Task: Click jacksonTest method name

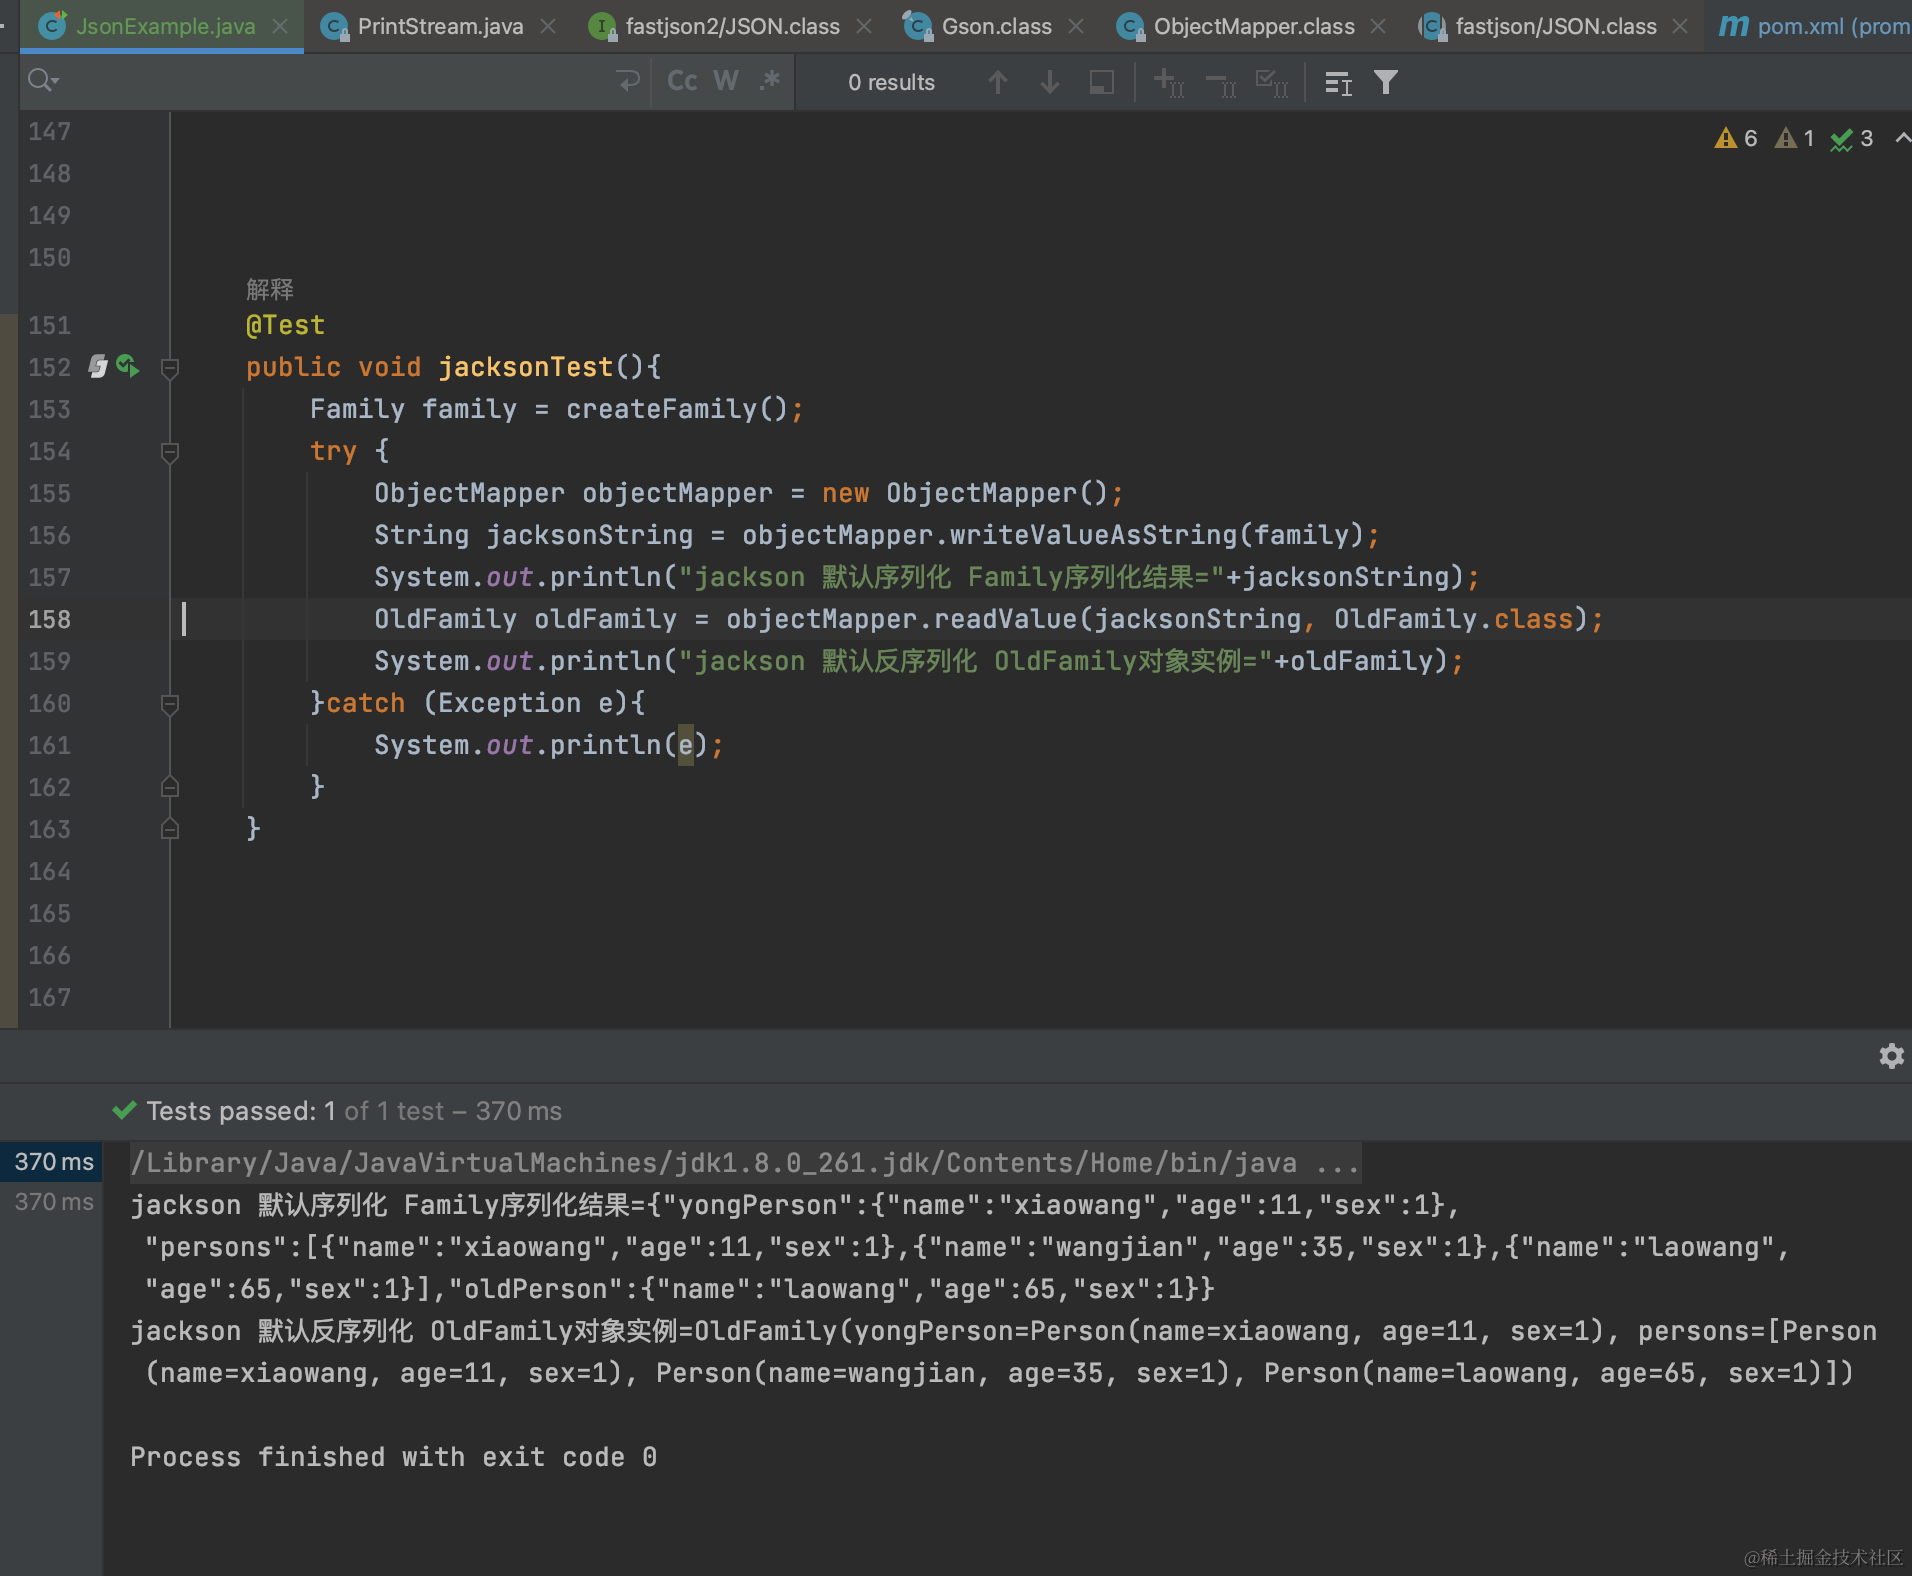Action: [x=526, y=367]
